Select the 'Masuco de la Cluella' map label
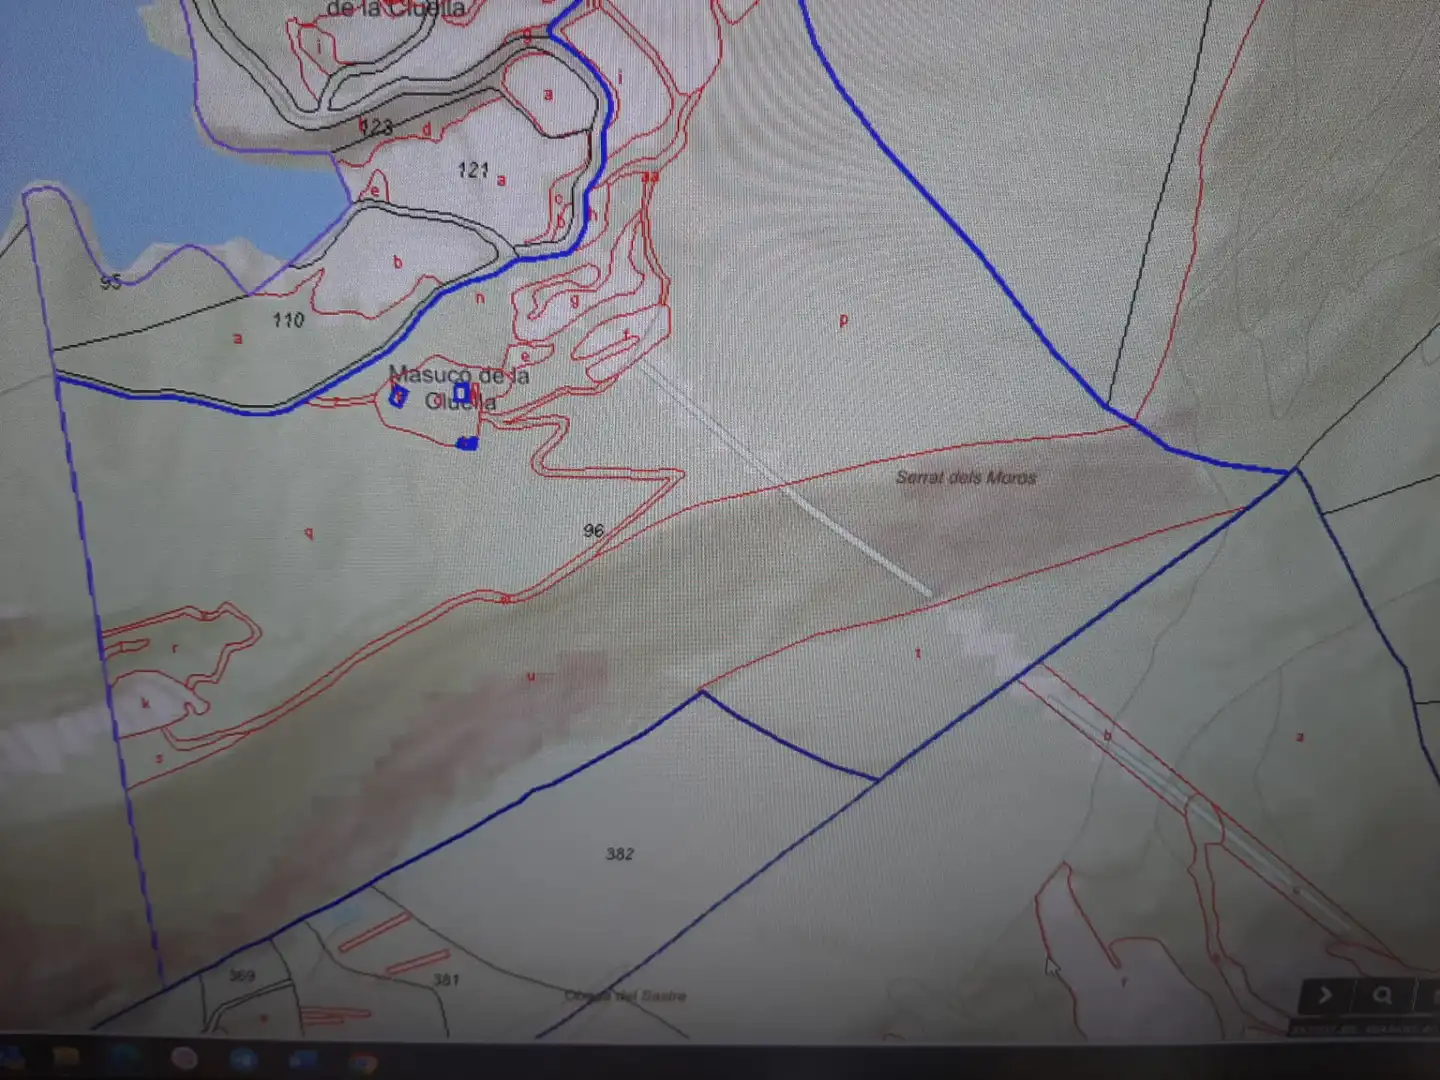 click(459, 388)
